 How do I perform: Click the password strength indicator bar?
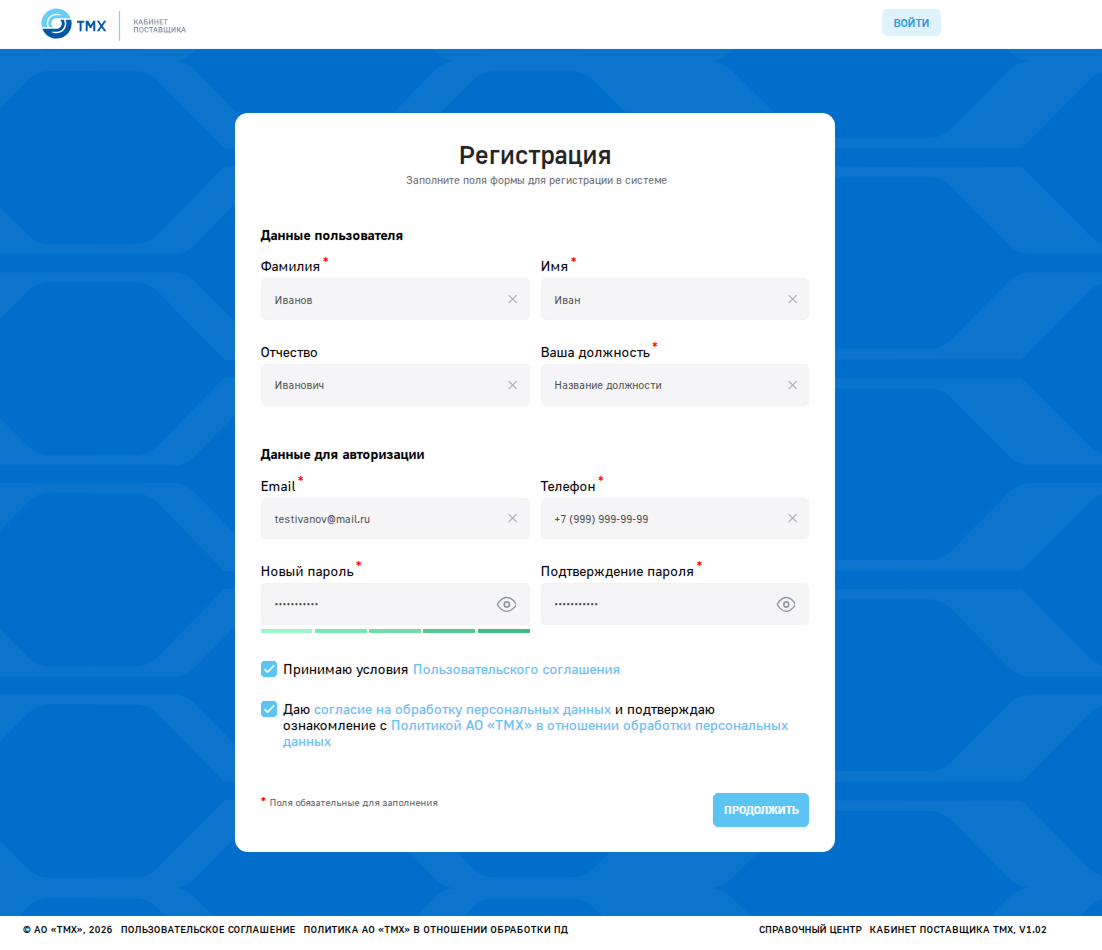pos(395,631)
